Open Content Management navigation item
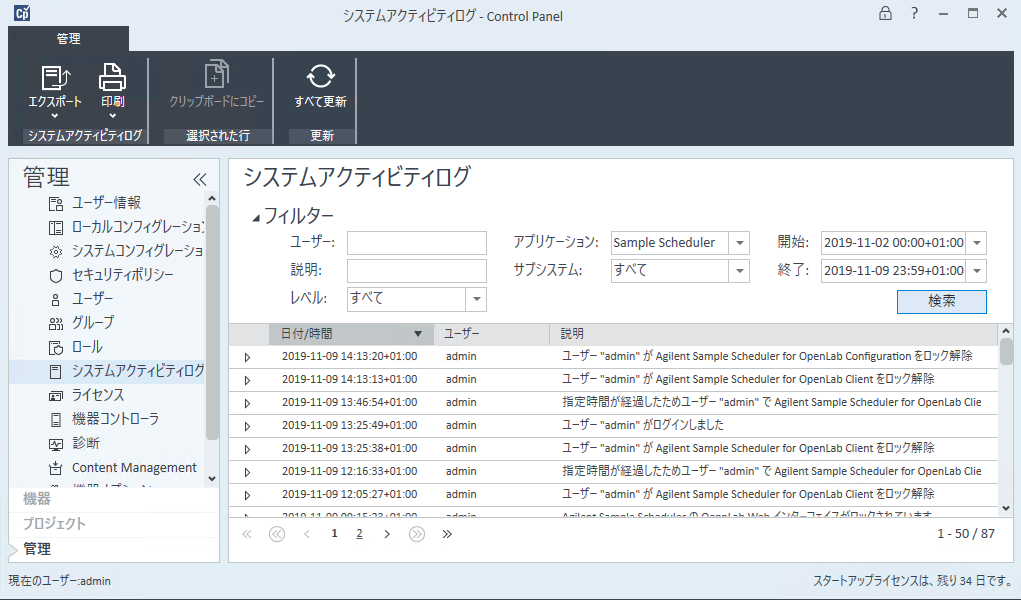The image size is (1021, 600). (122, 467)
